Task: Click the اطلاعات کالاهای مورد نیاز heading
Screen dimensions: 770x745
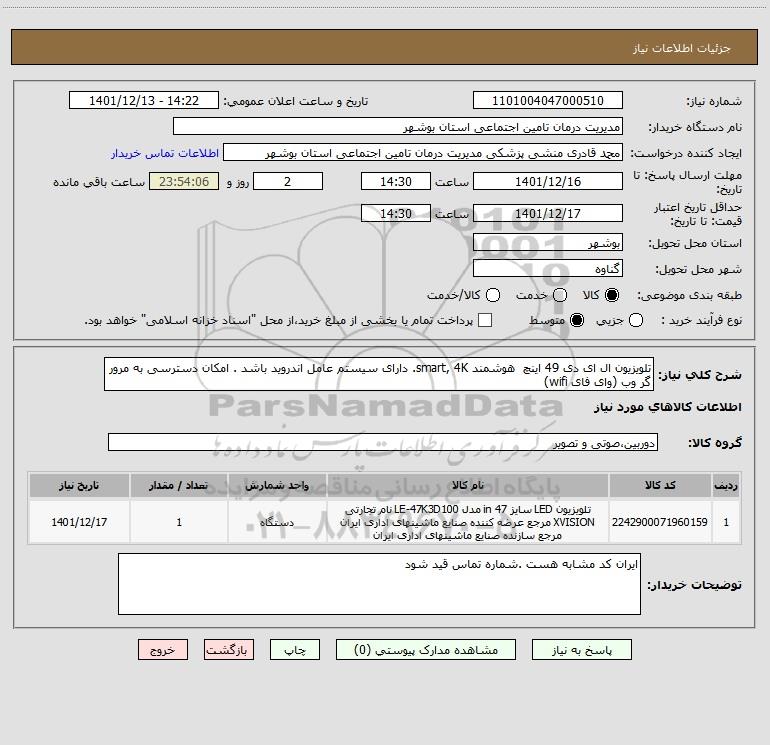Action: point(667,407)
